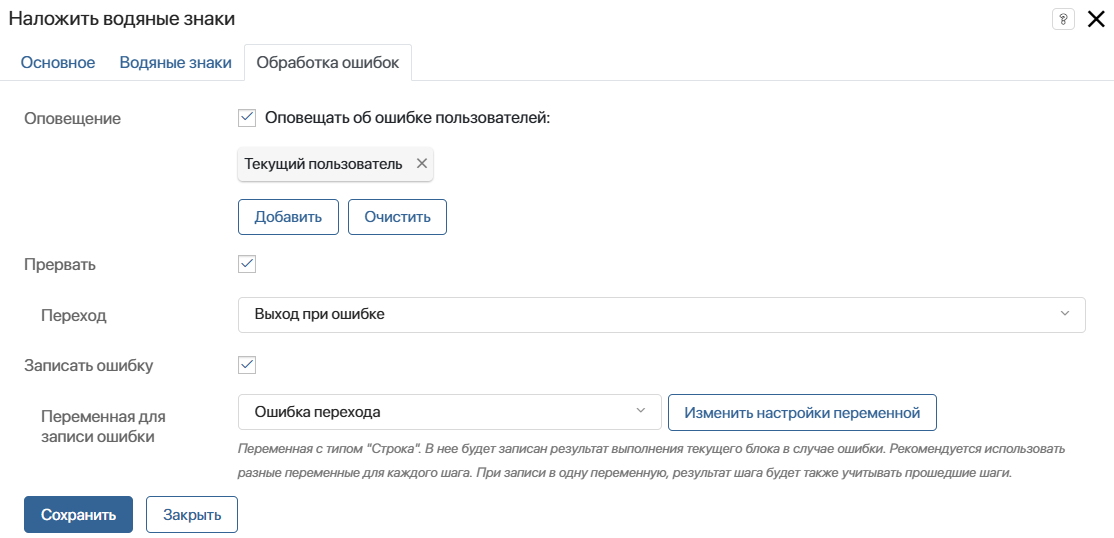1114x538 pixels.
Task: Disable the 'Записать ошибку' checkbox
Action: [x=247, y=365]
